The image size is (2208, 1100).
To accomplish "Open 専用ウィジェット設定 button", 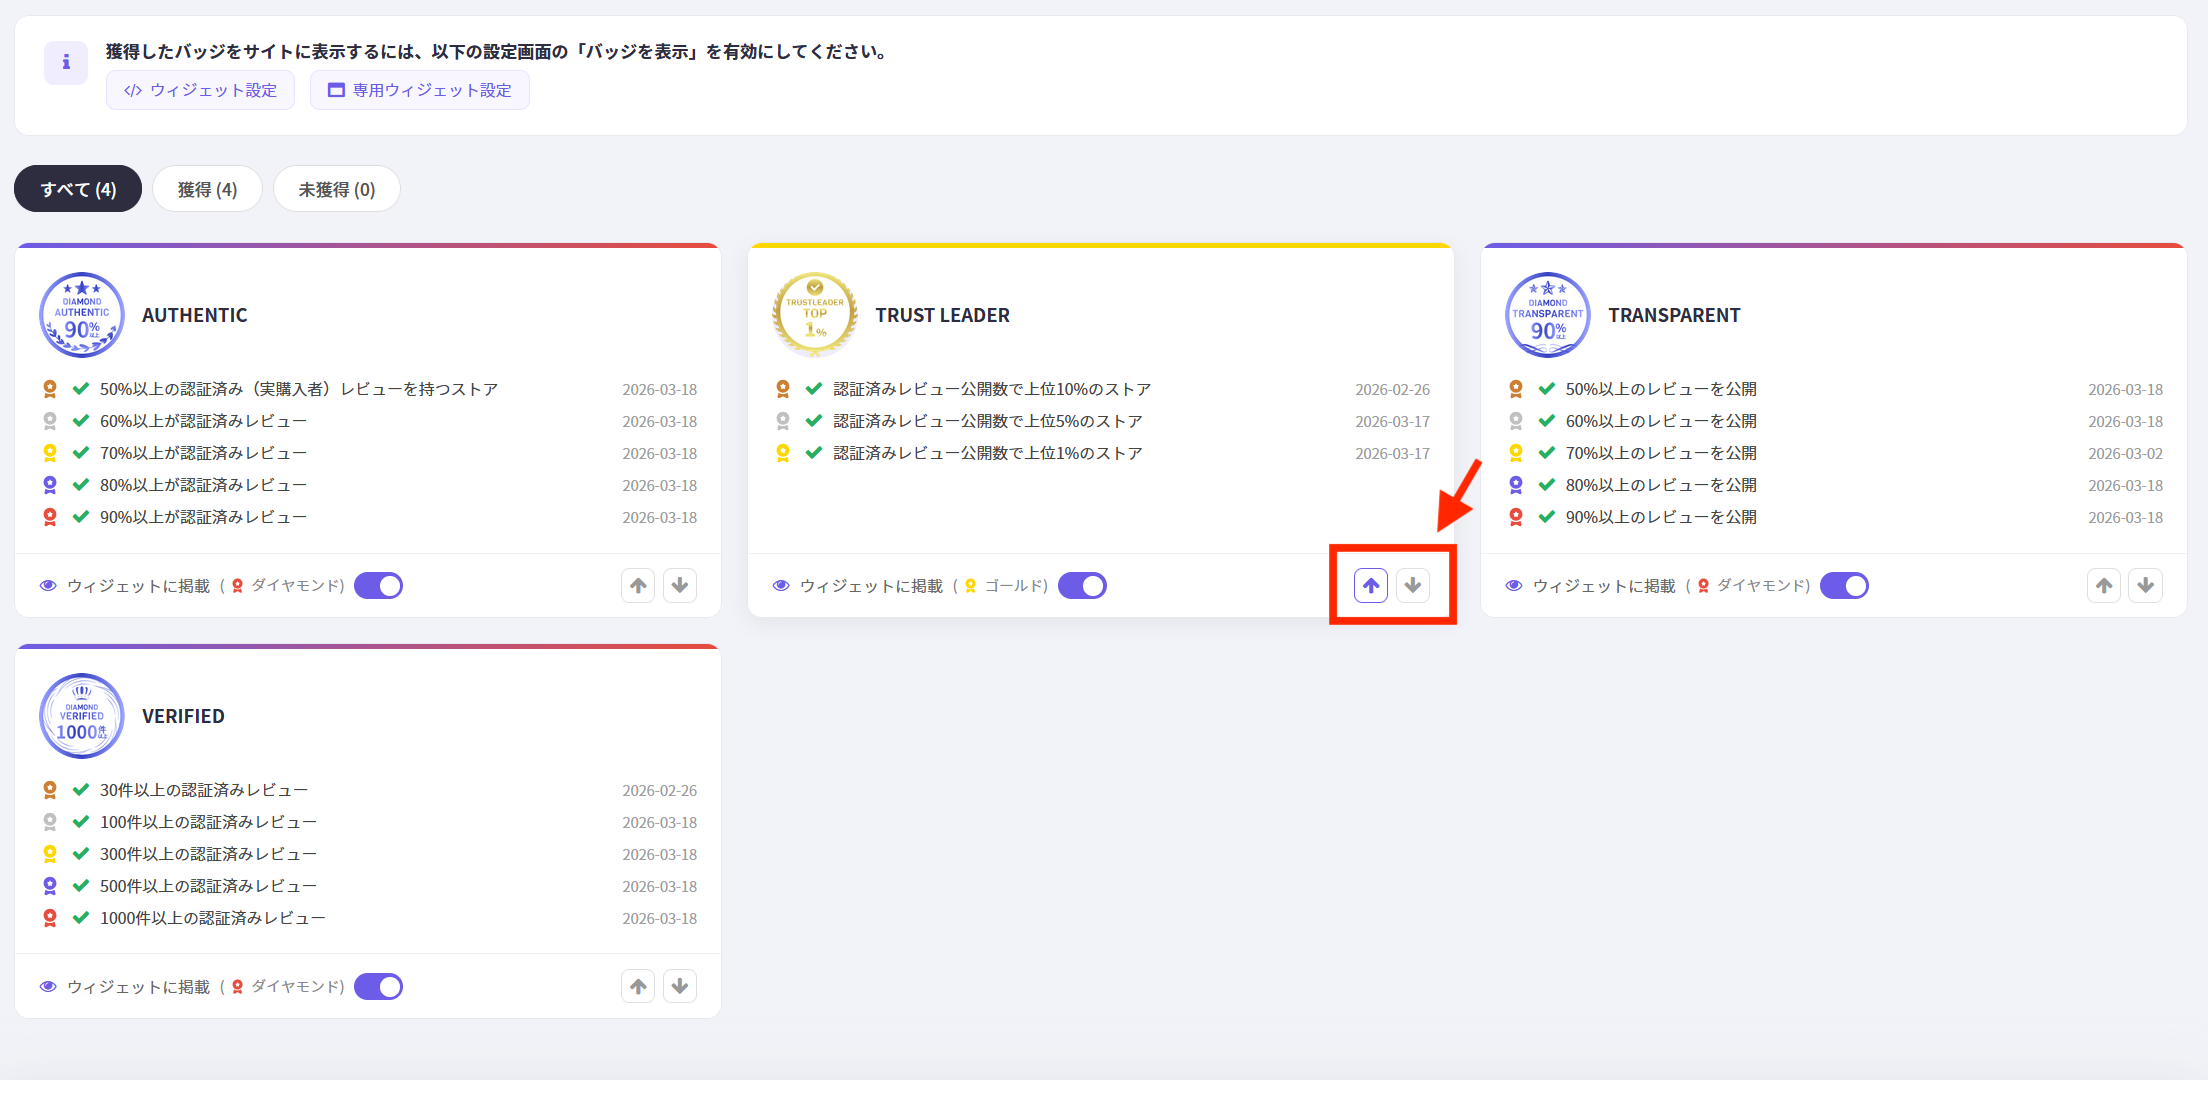I will point(420,90).
